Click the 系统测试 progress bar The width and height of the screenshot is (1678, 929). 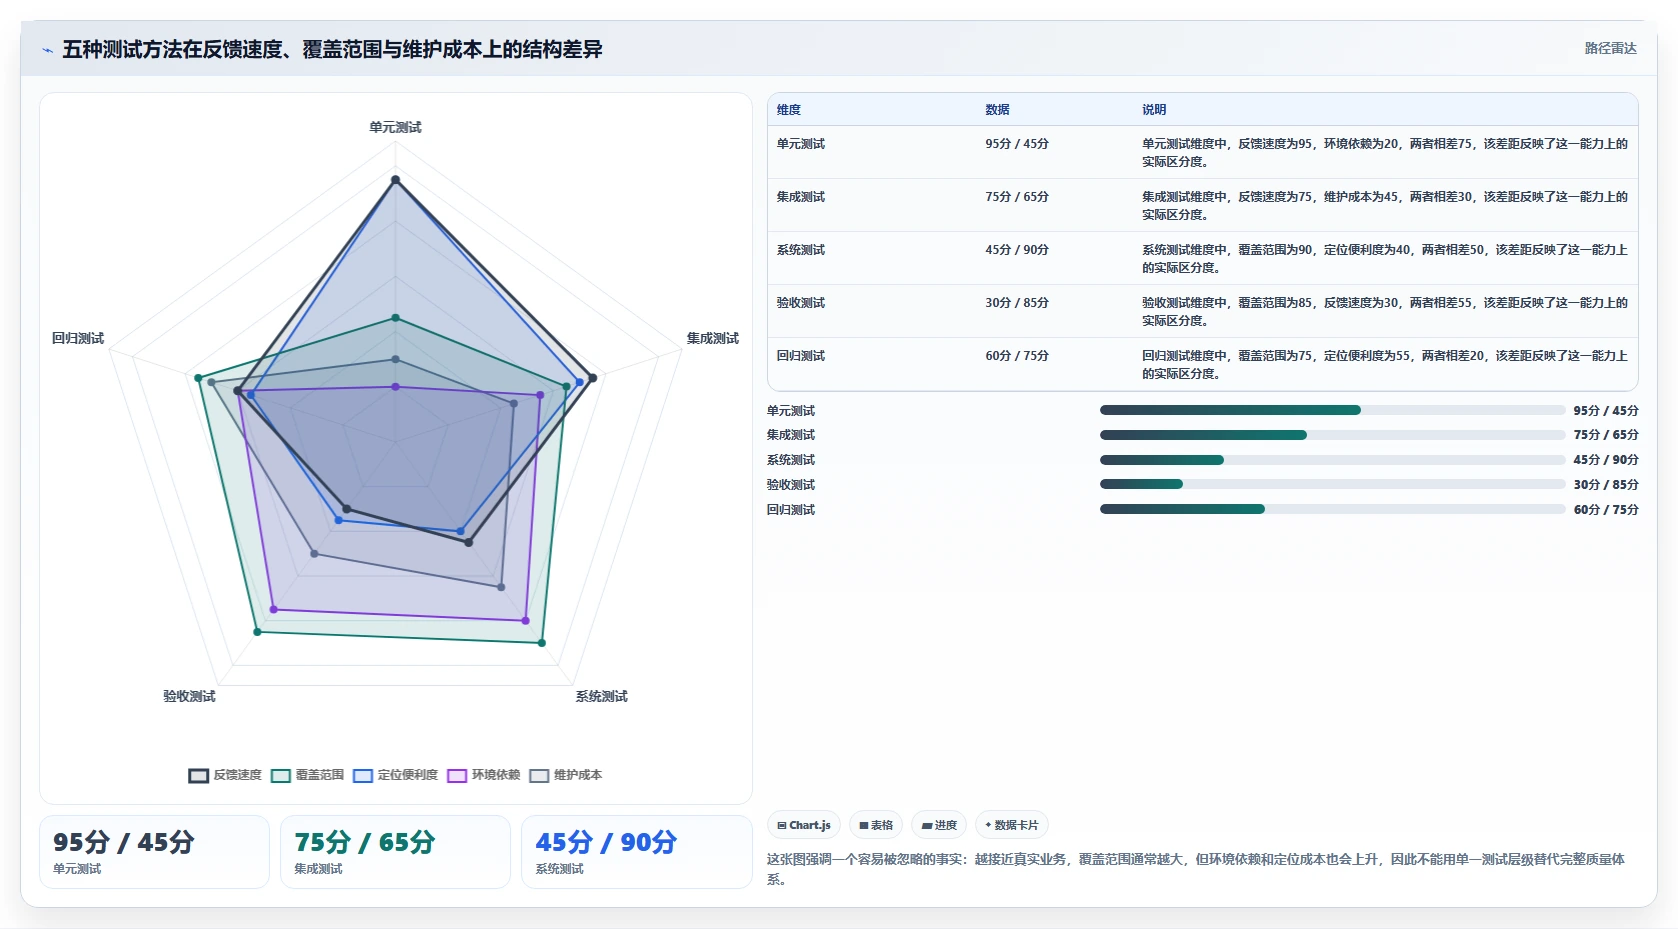pyautogui.click(x=1332, y=460)
